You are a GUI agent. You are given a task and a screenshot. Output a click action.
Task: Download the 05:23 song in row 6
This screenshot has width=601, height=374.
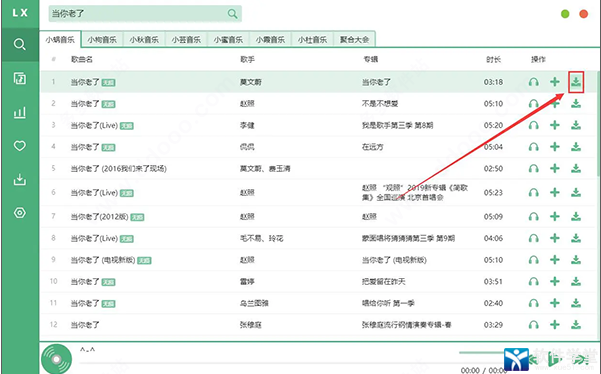point(576,192)
